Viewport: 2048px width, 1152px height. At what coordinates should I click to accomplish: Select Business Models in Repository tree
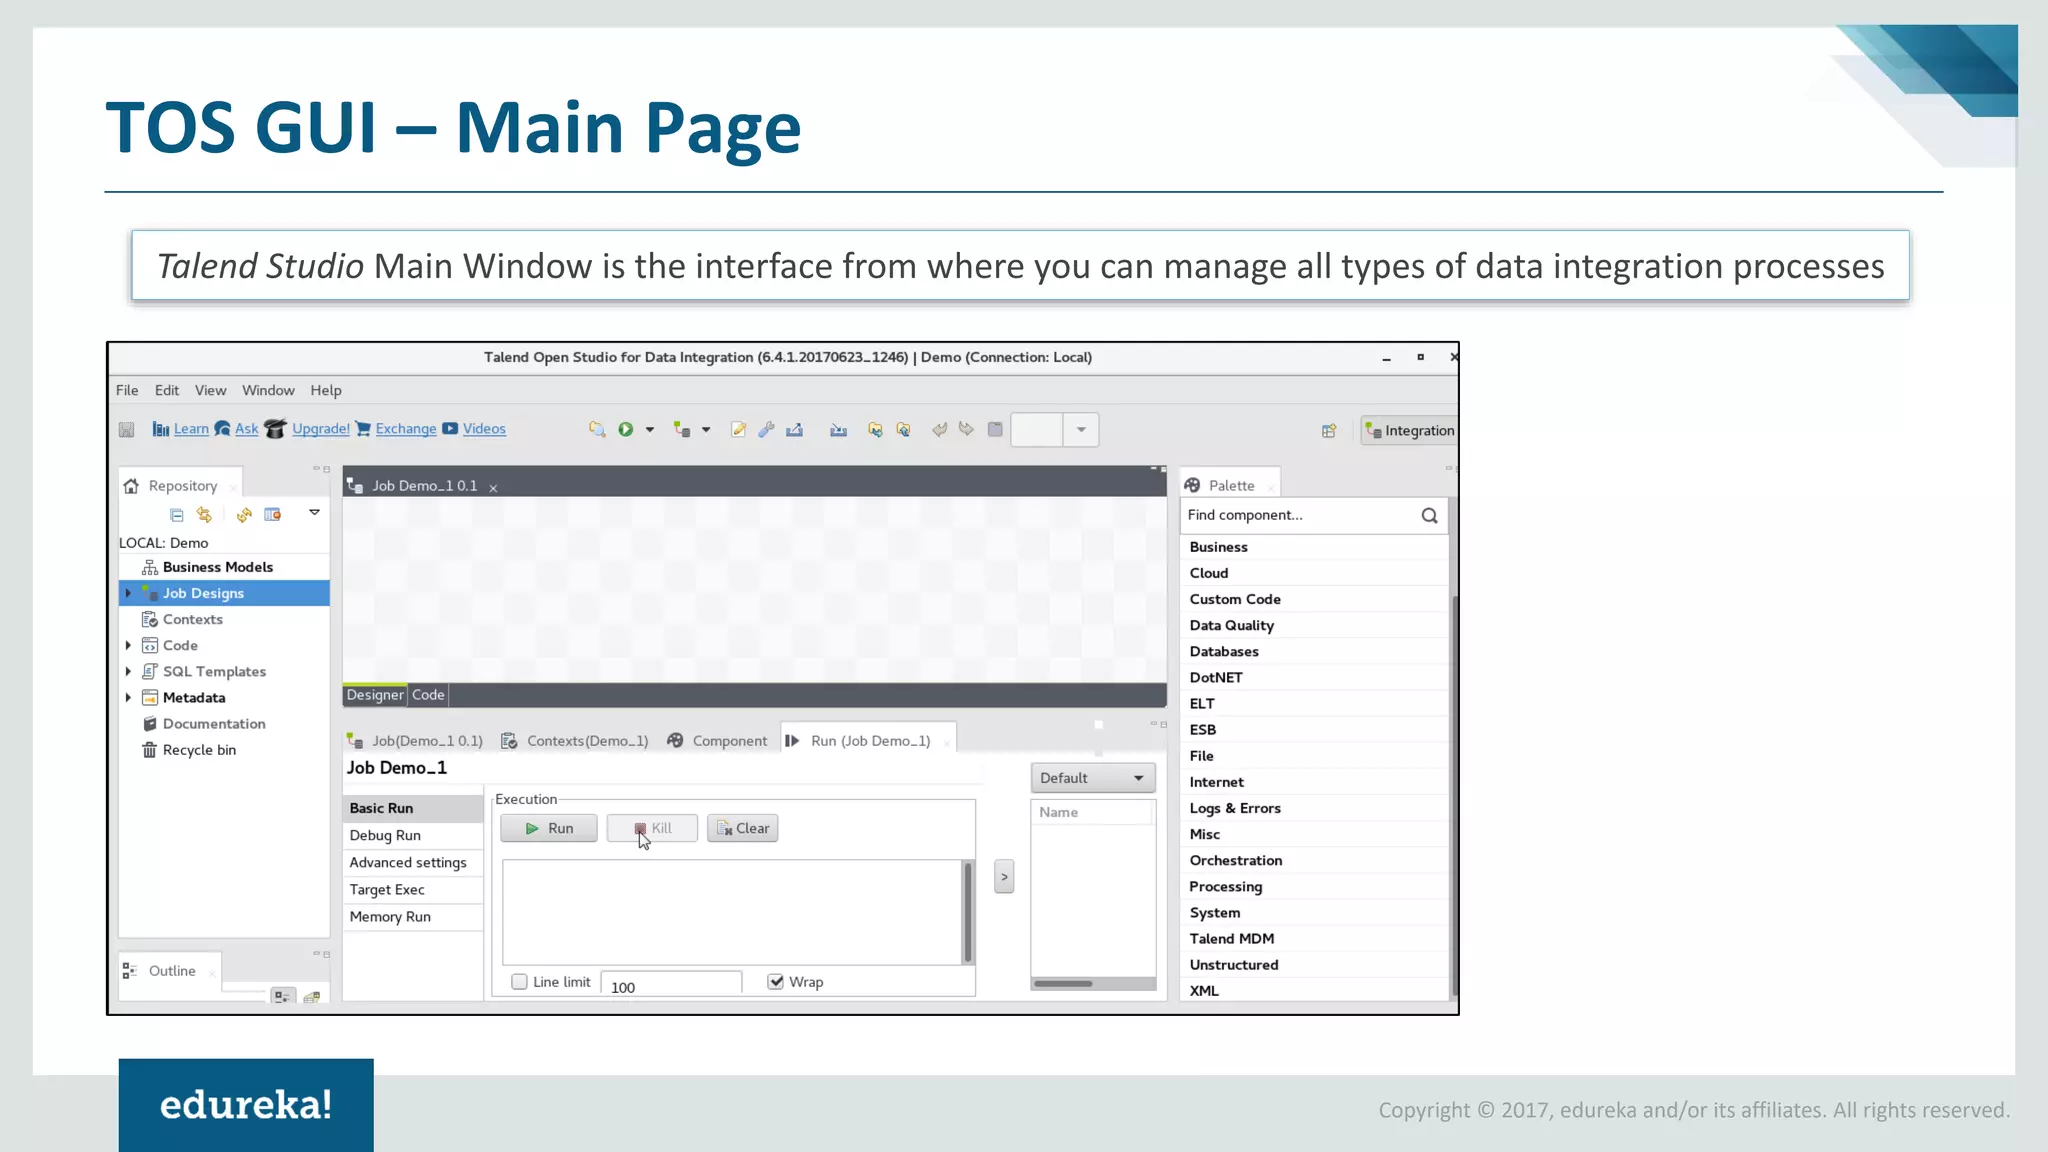click(217, 567)
